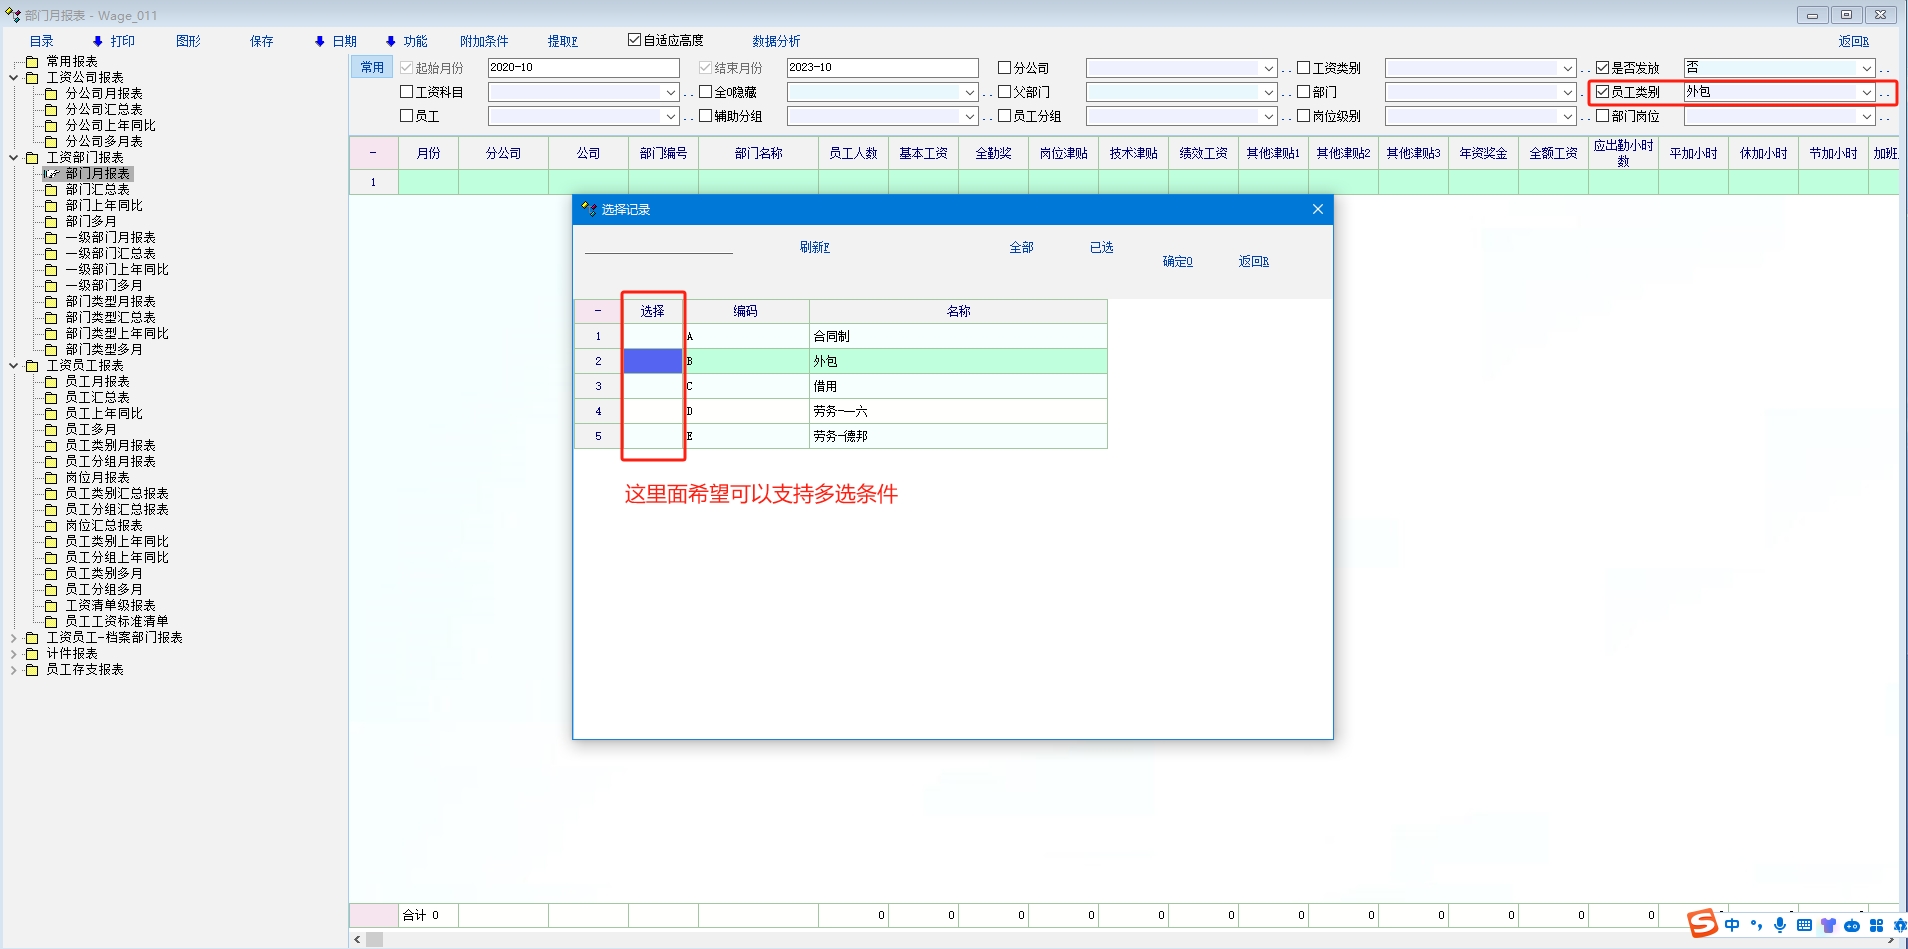Click the horizontal scrollbar thumb at the bottom
This screenshot has width=1908, height=949.
[x=375, y=940]
